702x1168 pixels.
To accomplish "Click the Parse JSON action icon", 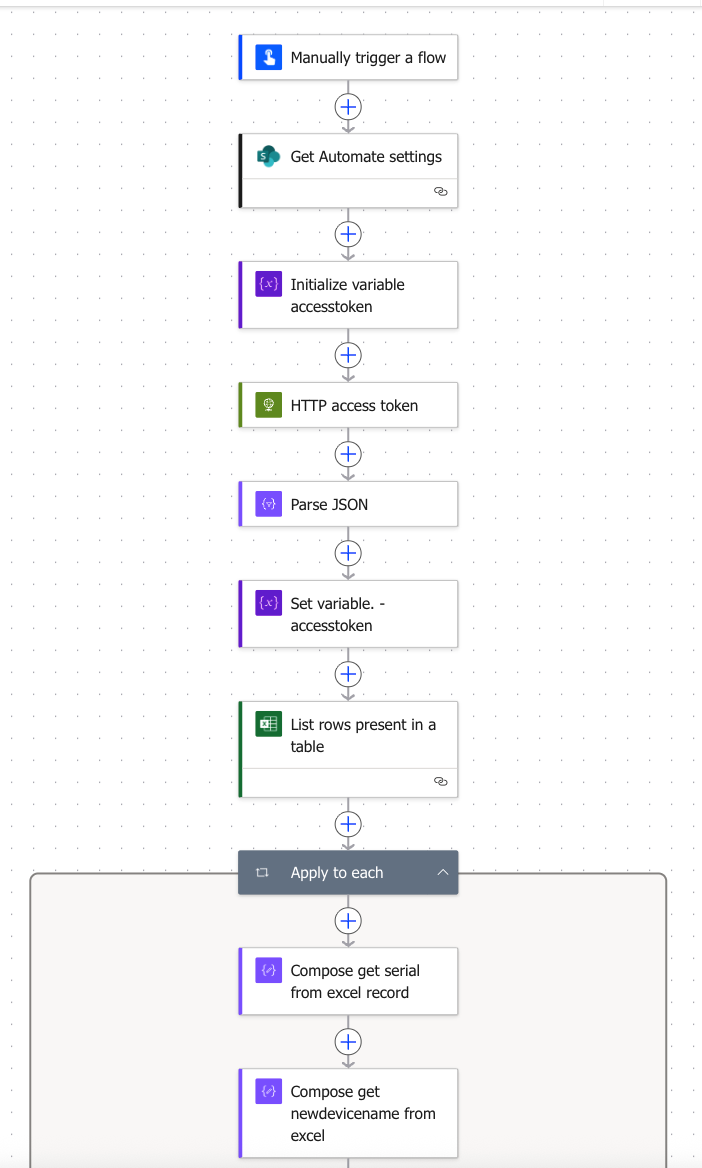I will coord(266,503).
